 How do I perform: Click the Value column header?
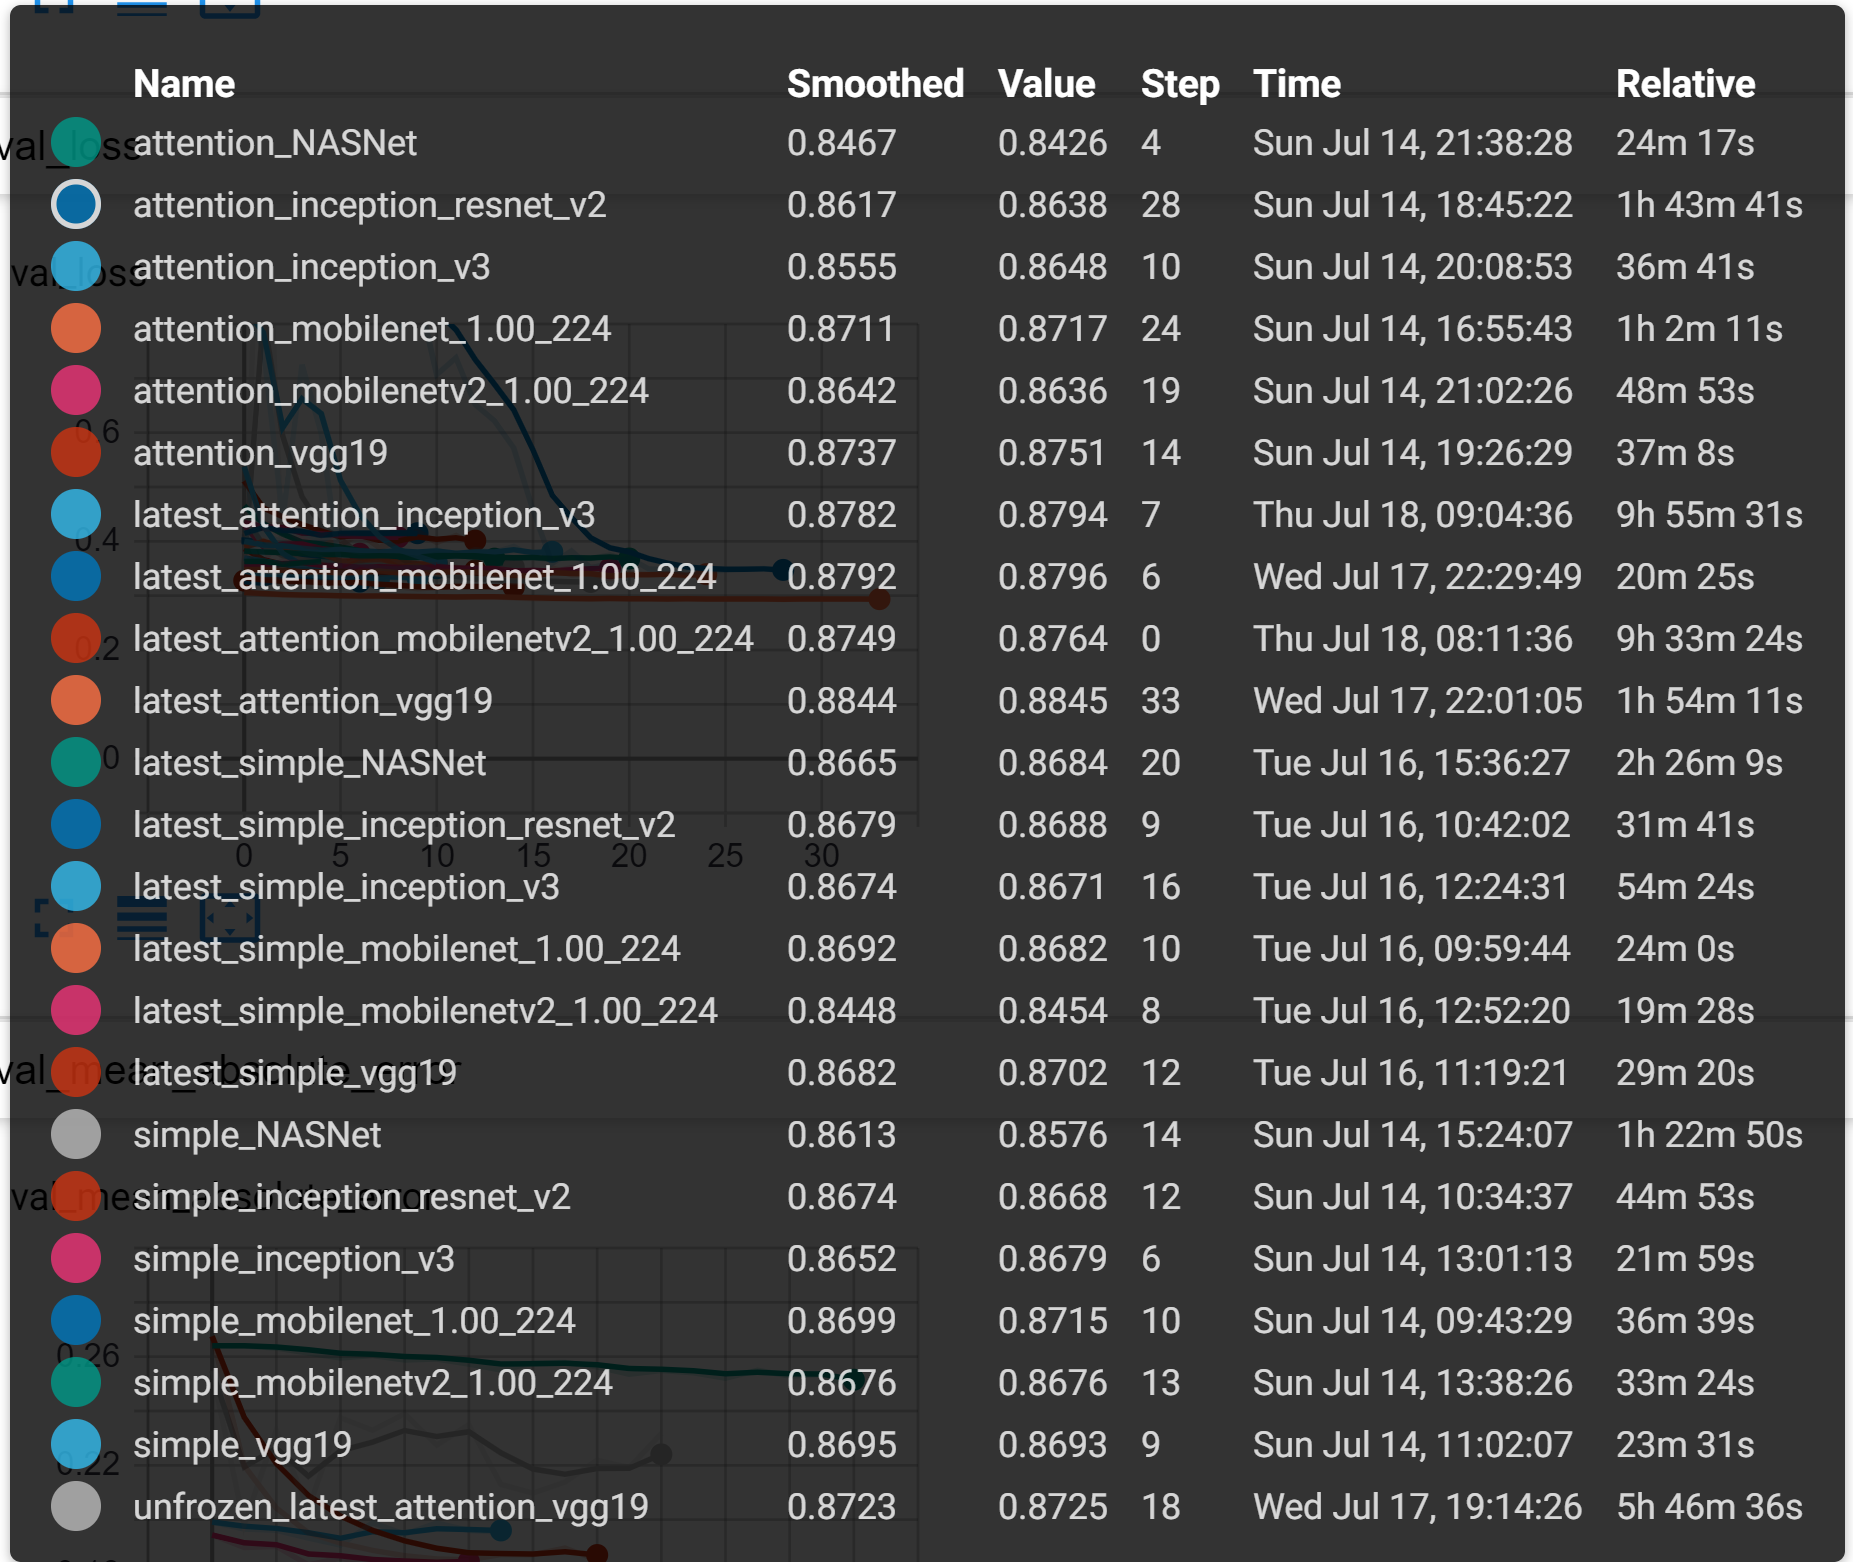click(x=1046, y=84)
